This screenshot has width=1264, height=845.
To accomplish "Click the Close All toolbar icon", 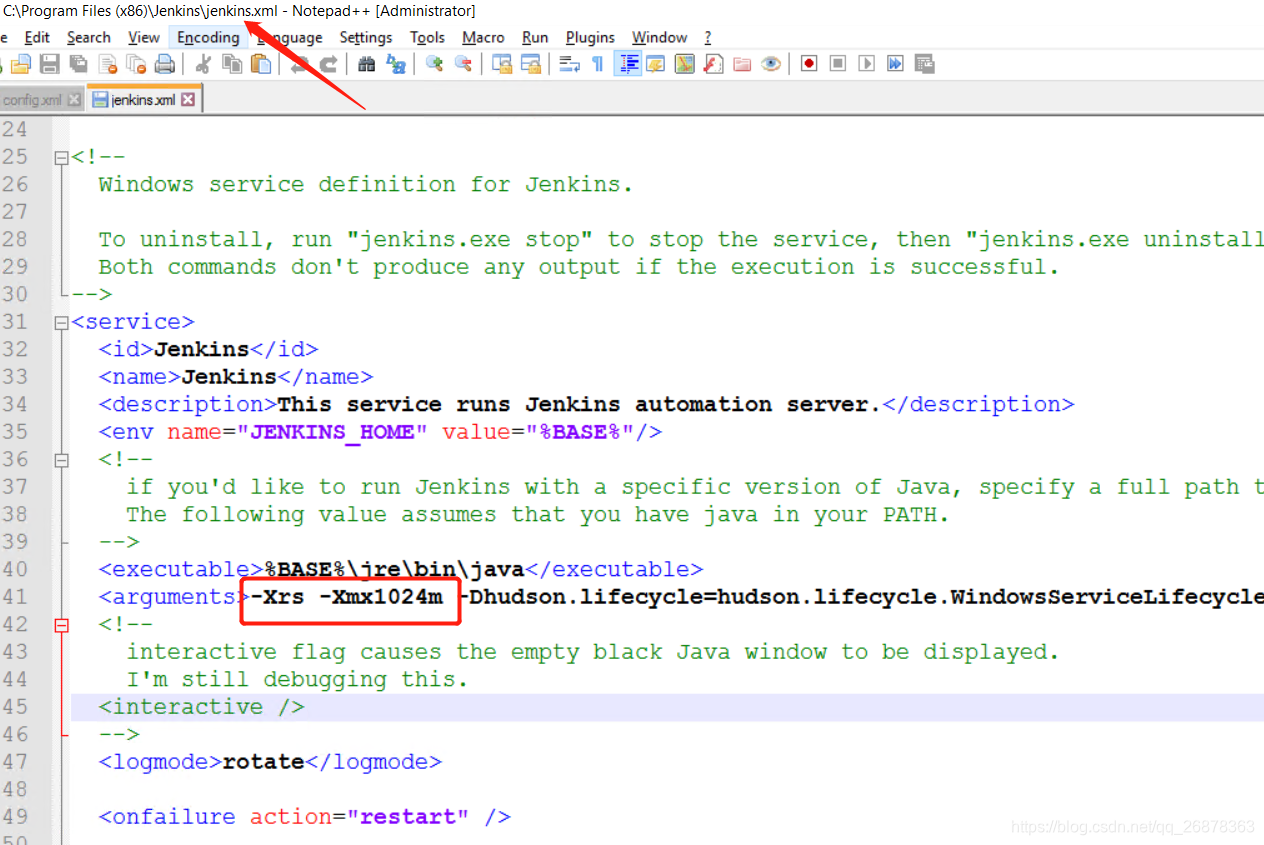I will coord(136,64).
